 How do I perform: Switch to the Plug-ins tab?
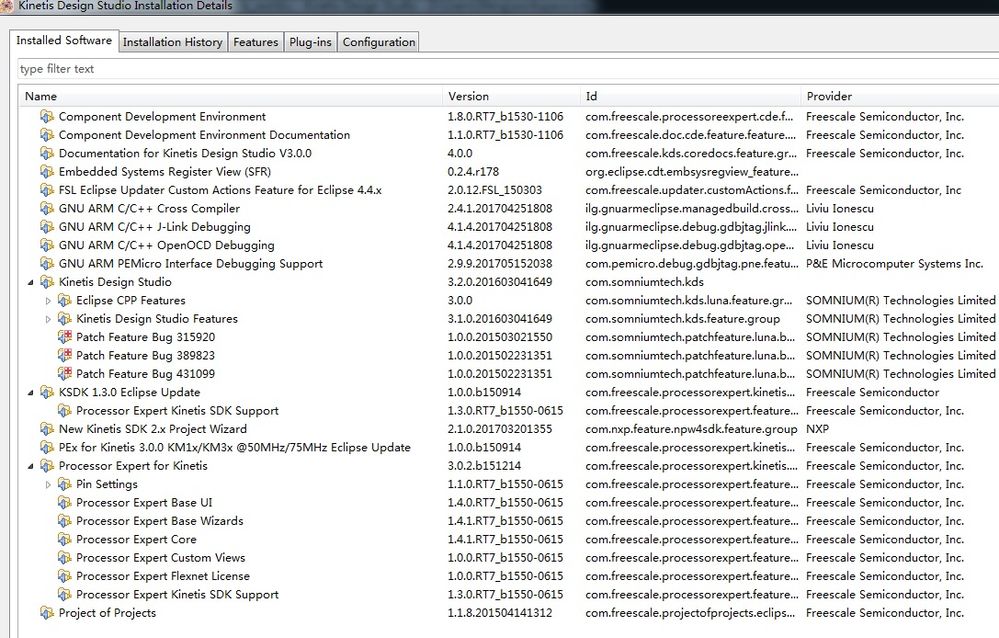[x=310, y=42]
